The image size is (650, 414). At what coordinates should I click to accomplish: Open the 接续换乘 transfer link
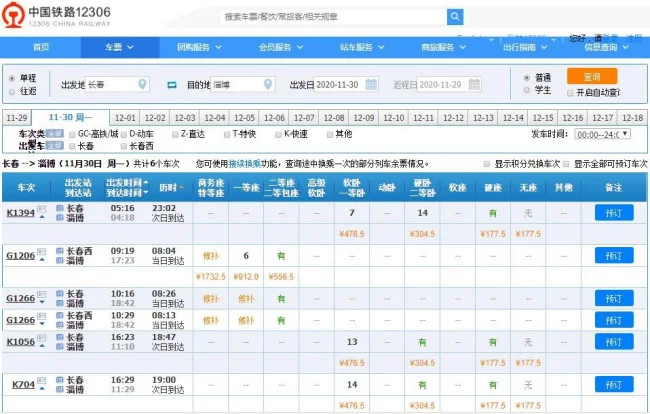[x=245, y=164]
